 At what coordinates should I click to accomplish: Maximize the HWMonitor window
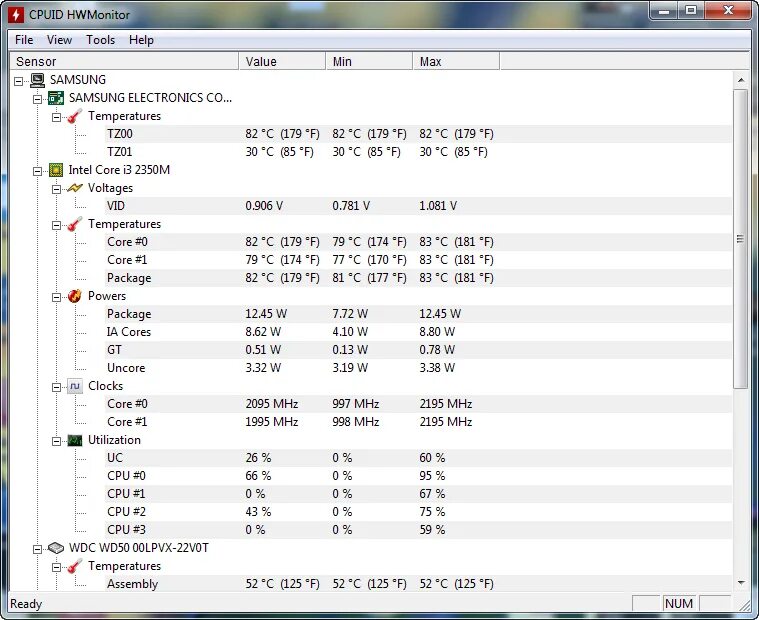pos(691,11)
